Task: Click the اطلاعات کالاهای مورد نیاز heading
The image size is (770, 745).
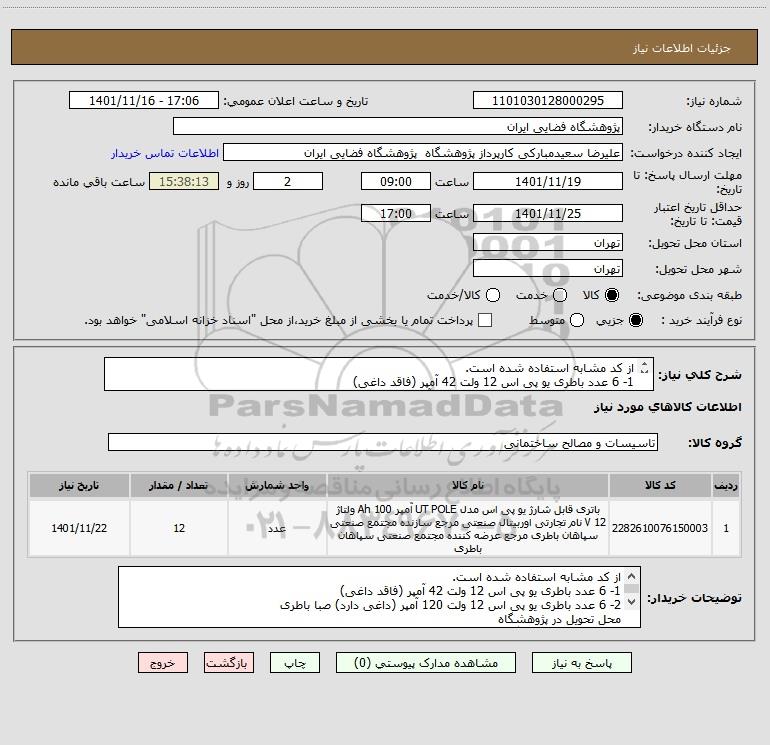Action: pos(668,407)
